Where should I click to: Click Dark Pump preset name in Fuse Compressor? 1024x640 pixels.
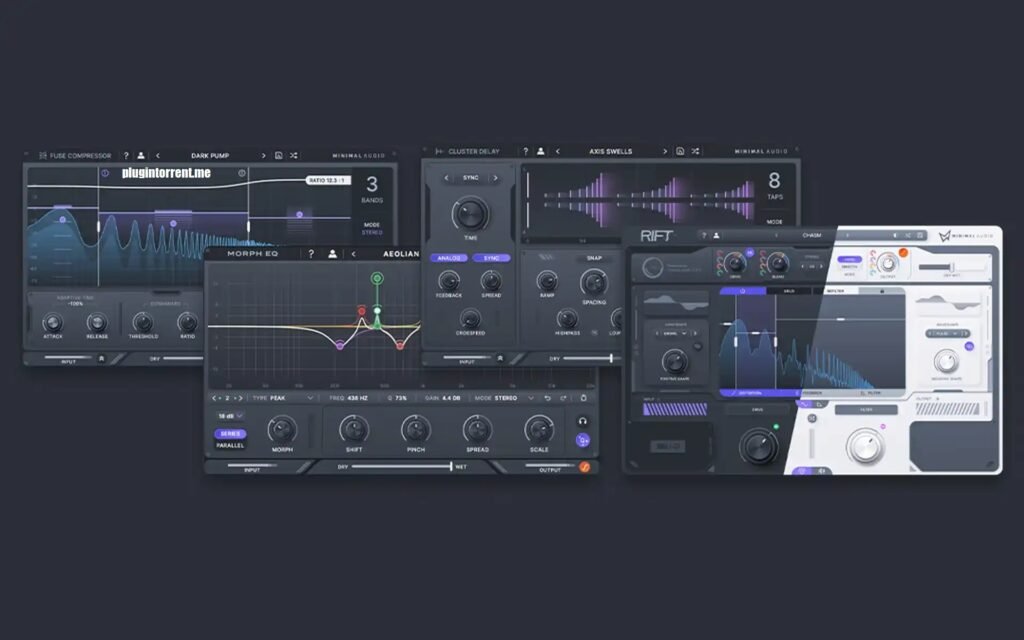(210, 155)
